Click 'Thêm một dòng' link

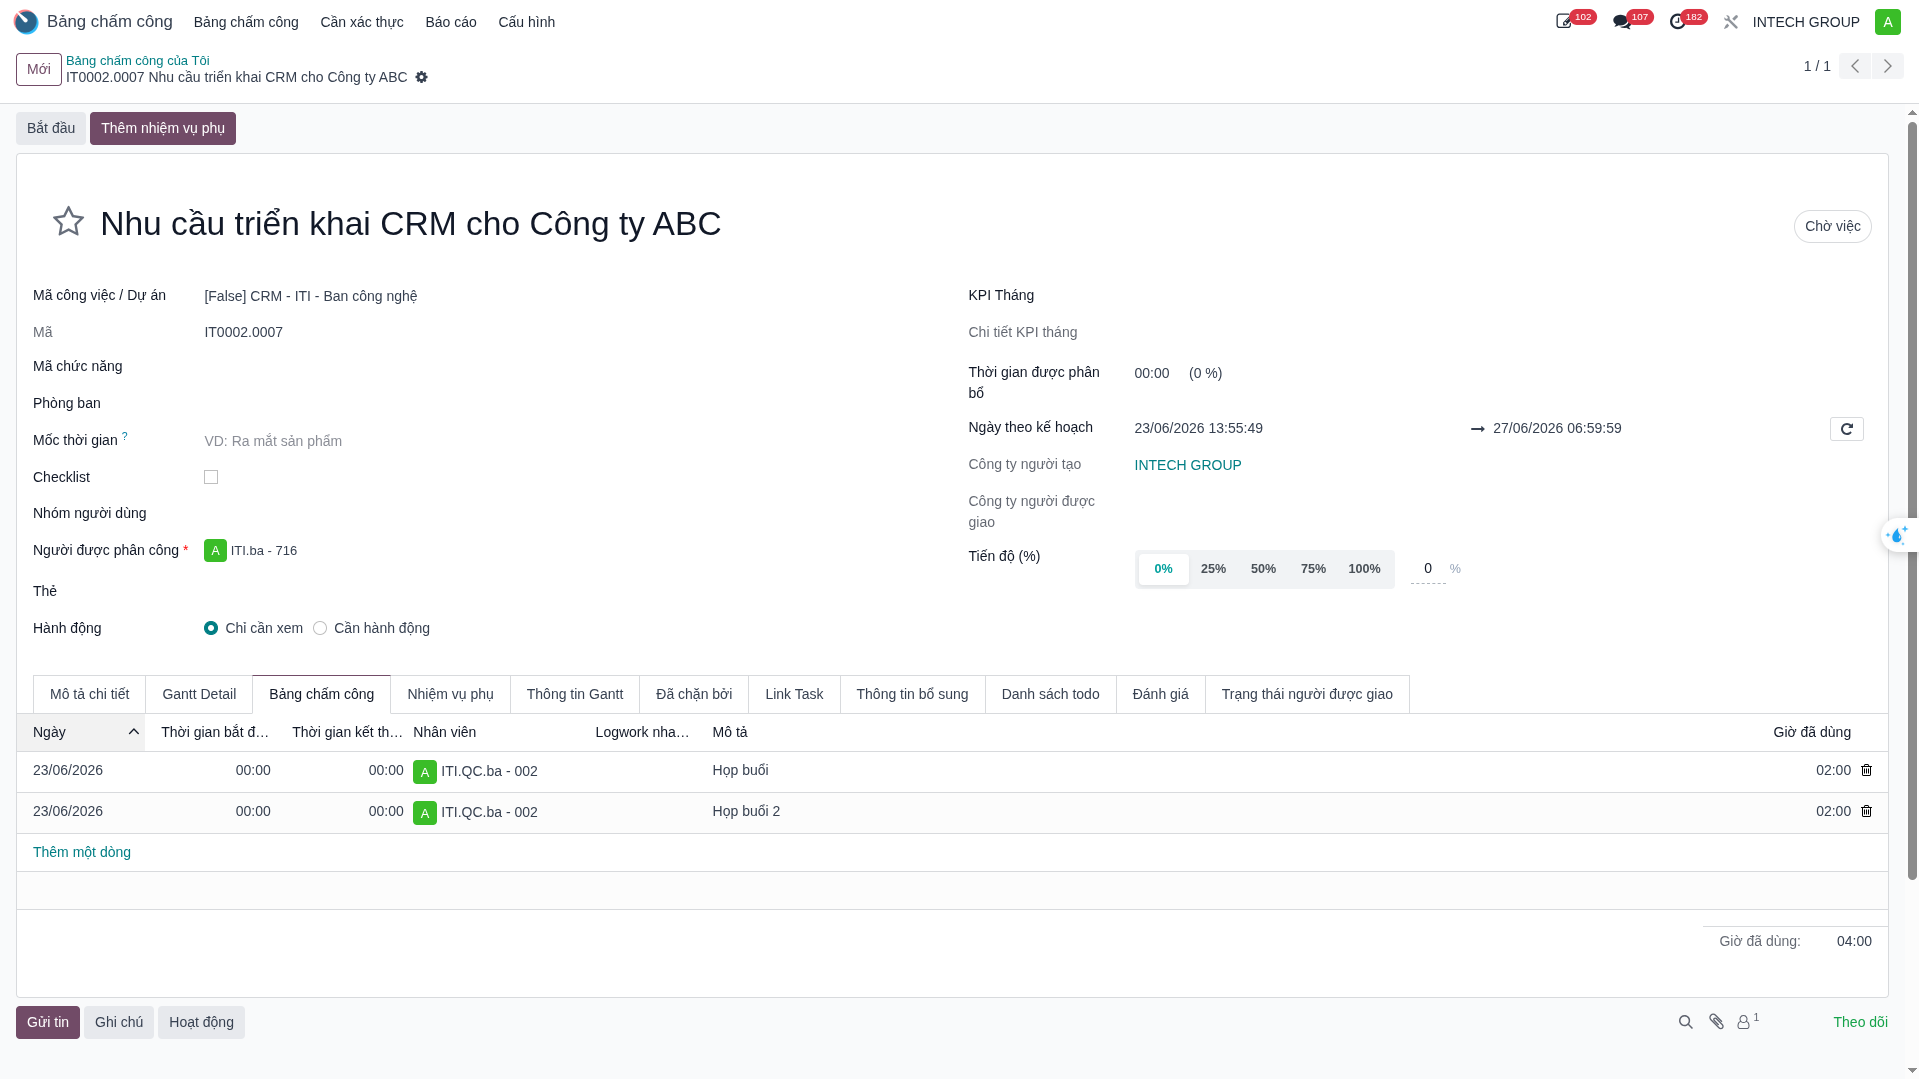[82, 852]
